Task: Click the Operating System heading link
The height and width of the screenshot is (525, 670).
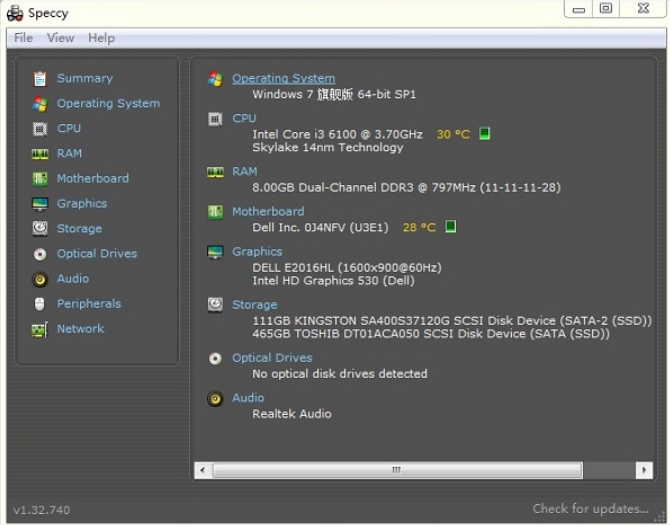Action: tap(283, 79)
